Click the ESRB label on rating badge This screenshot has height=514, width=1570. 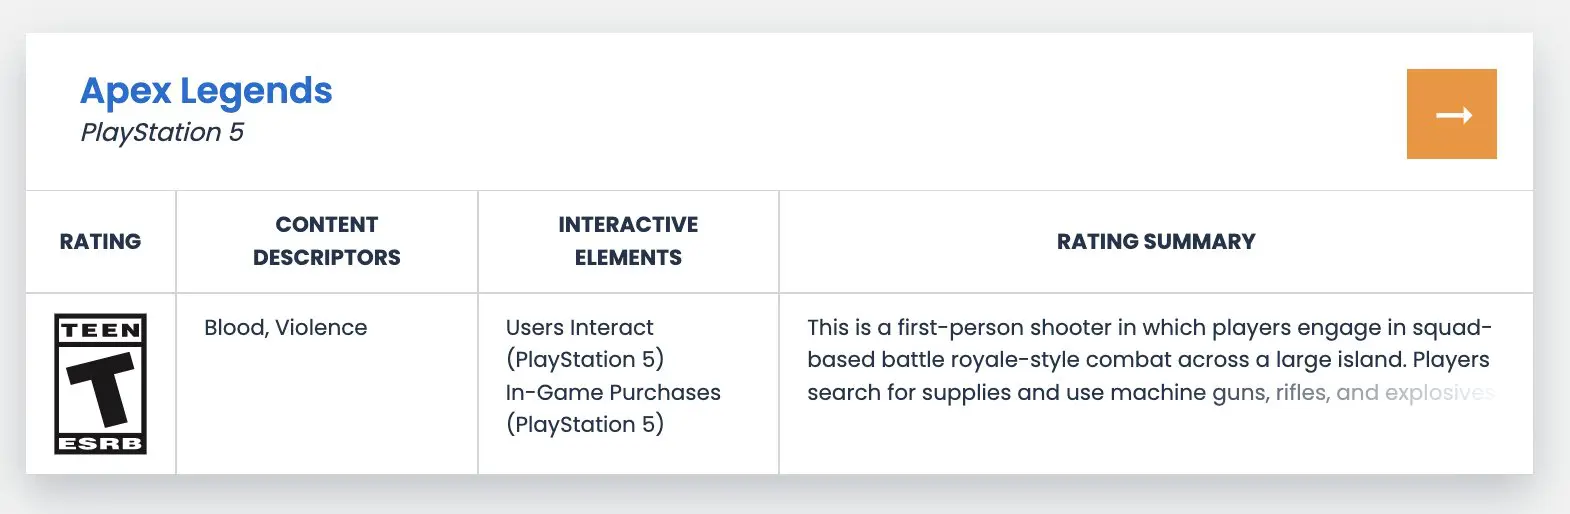click(x=101, y=443)
